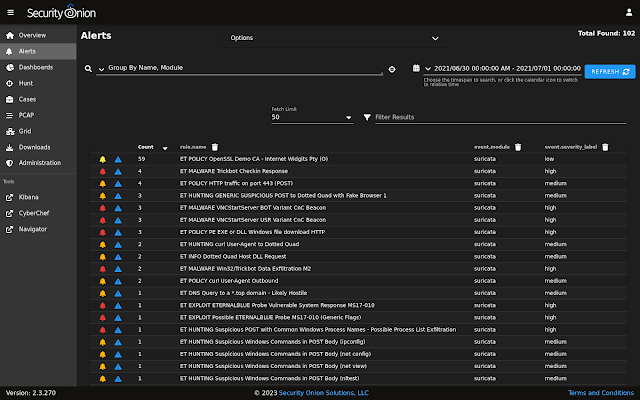This screenshot has width=640, height=400.
Task: Sort by the Count column arrow
Action: (x=165, y=148)
